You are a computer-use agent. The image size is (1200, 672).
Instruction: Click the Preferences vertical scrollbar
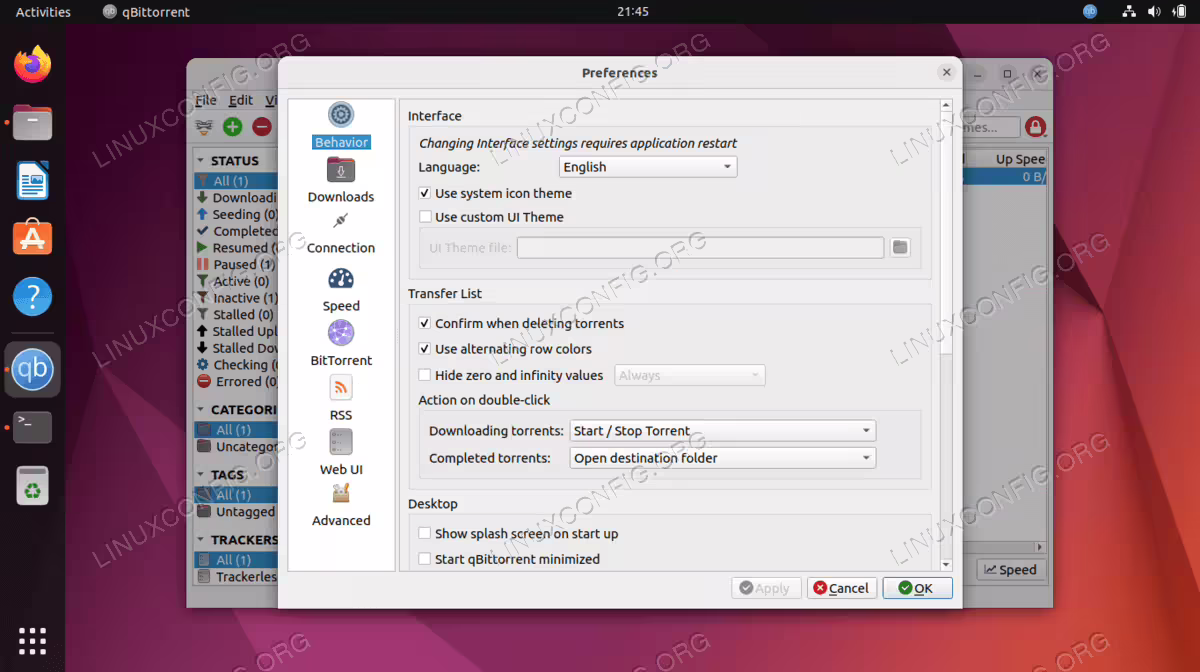click(946, 335)
